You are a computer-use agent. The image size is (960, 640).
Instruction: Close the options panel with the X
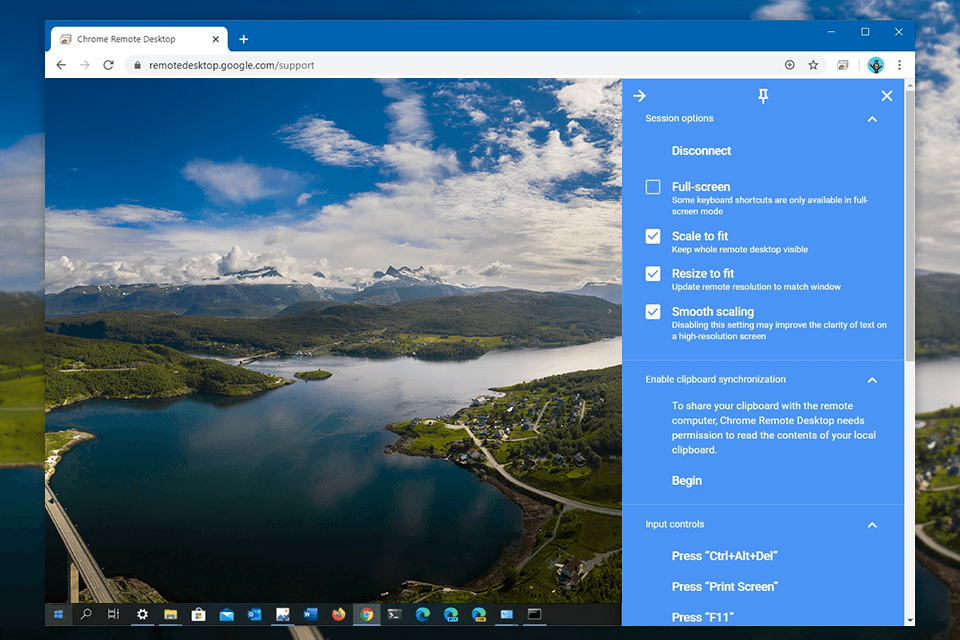tap(887, 95)
